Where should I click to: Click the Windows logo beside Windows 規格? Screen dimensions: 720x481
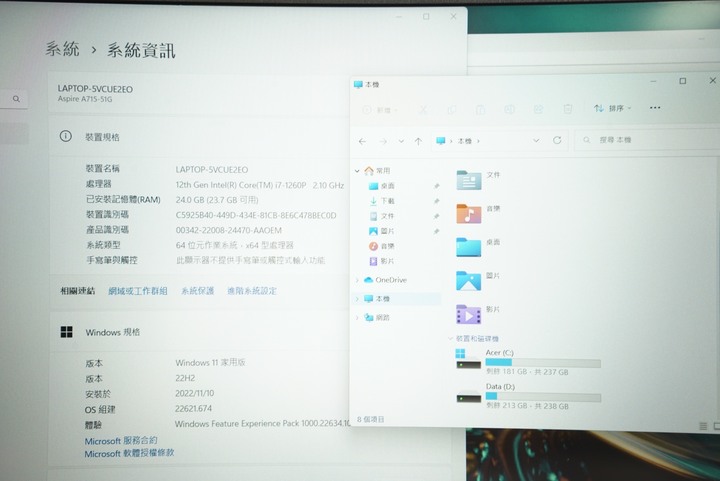67,332
